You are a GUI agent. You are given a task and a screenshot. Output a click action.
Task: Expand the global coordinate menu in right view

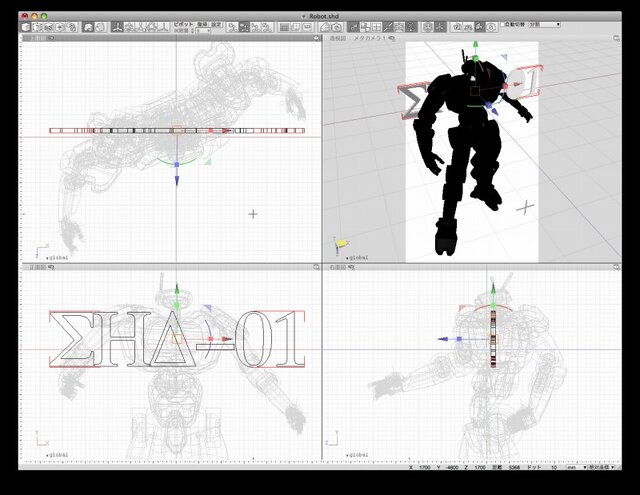click(357, 455)
